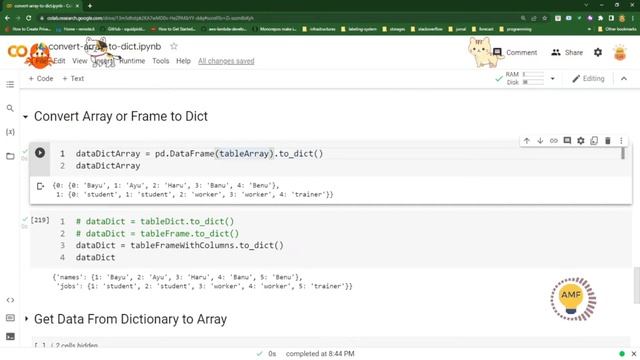640x360 pixels.
Task: Open more cell actions menu
Action: [621, 141]
